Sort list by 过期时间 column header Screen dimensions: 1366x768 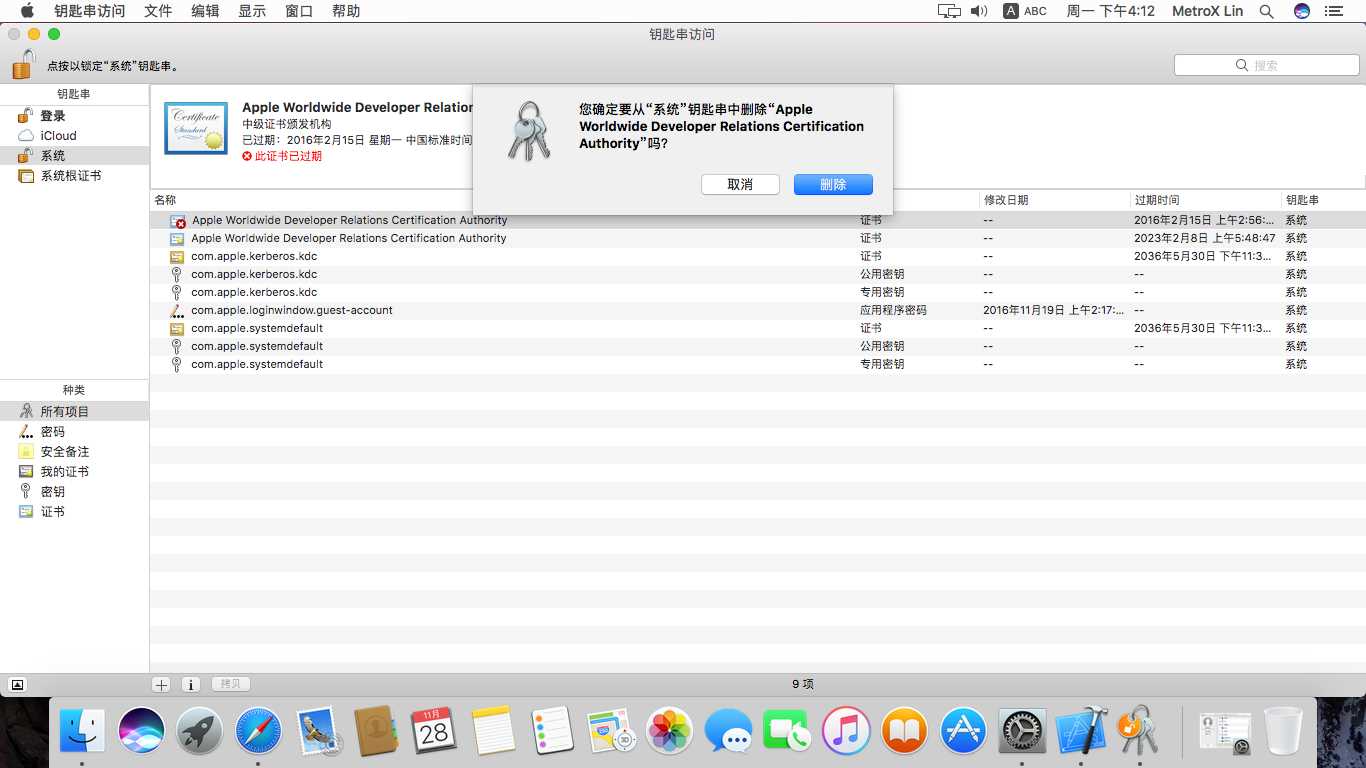[1157, 200]
